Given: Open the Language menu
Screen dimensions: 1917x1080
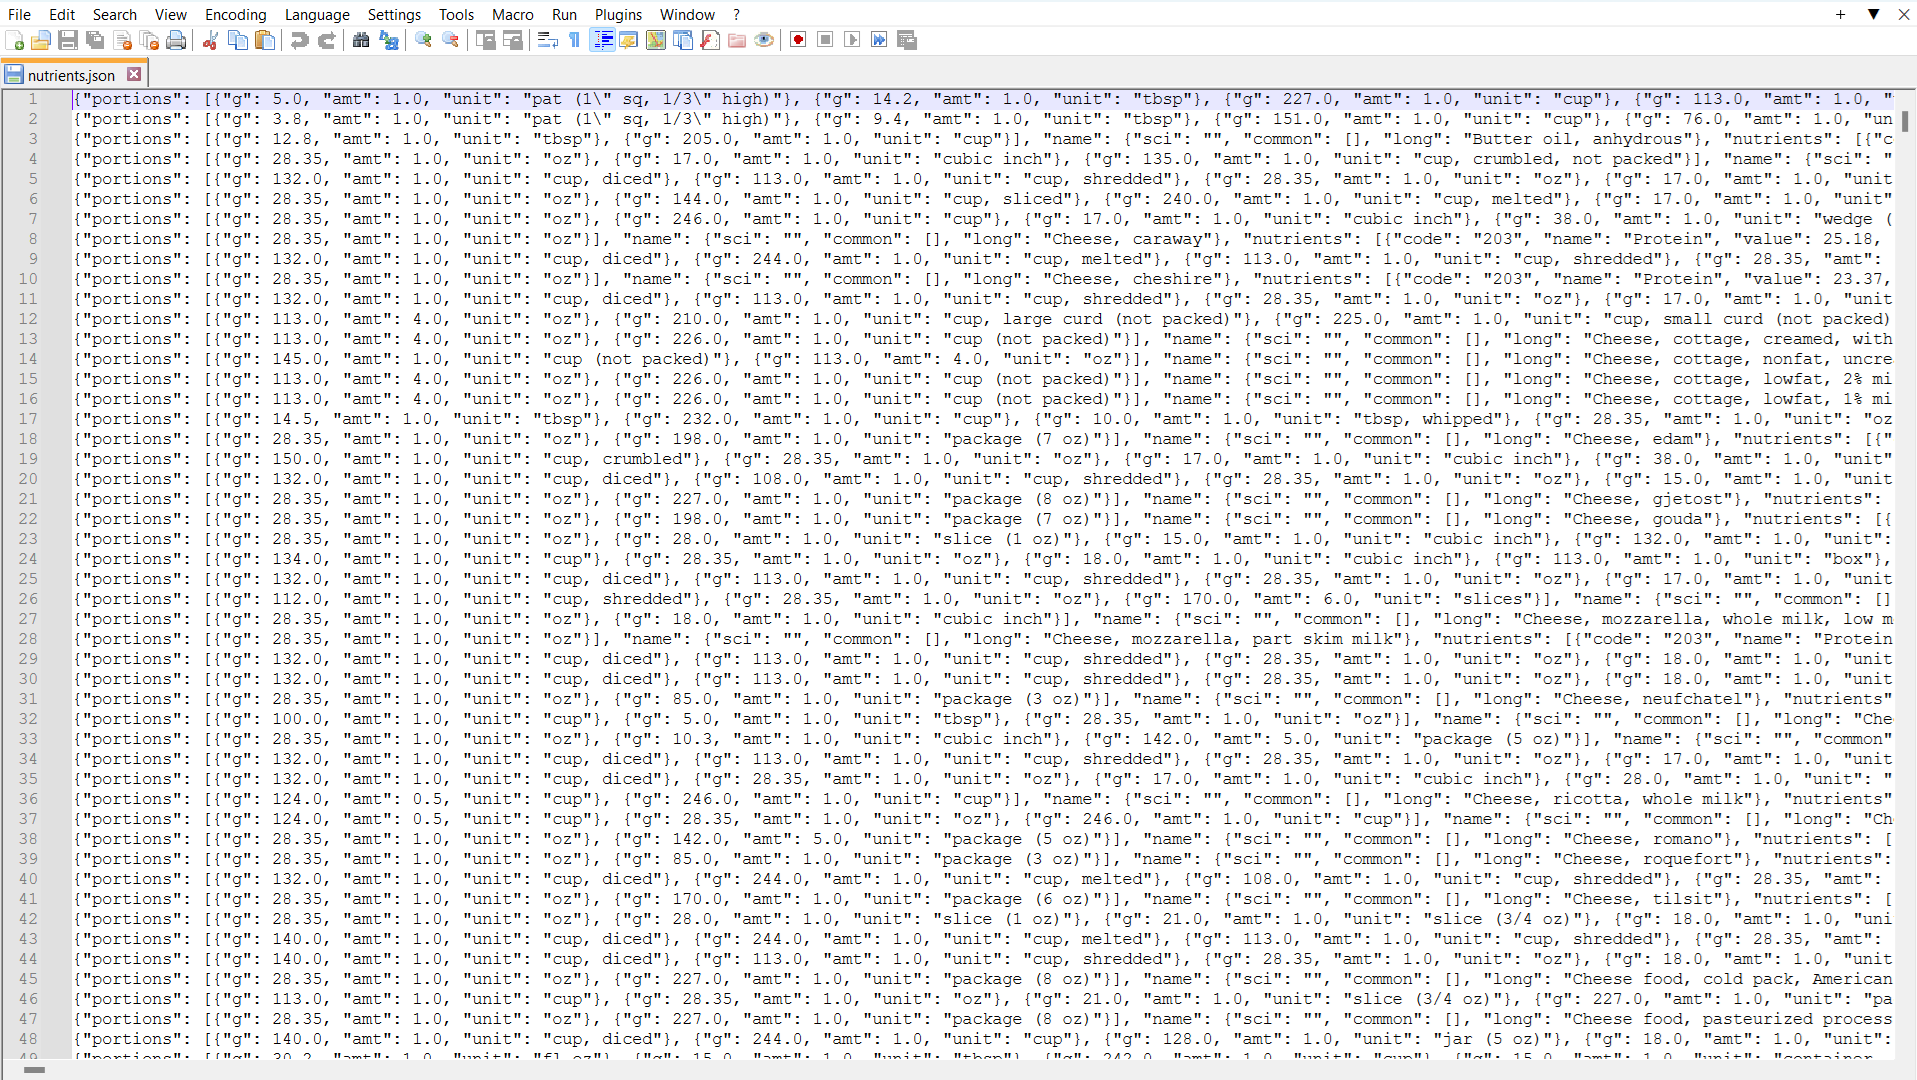Looking at the screenshot, I should coord(317,14).
